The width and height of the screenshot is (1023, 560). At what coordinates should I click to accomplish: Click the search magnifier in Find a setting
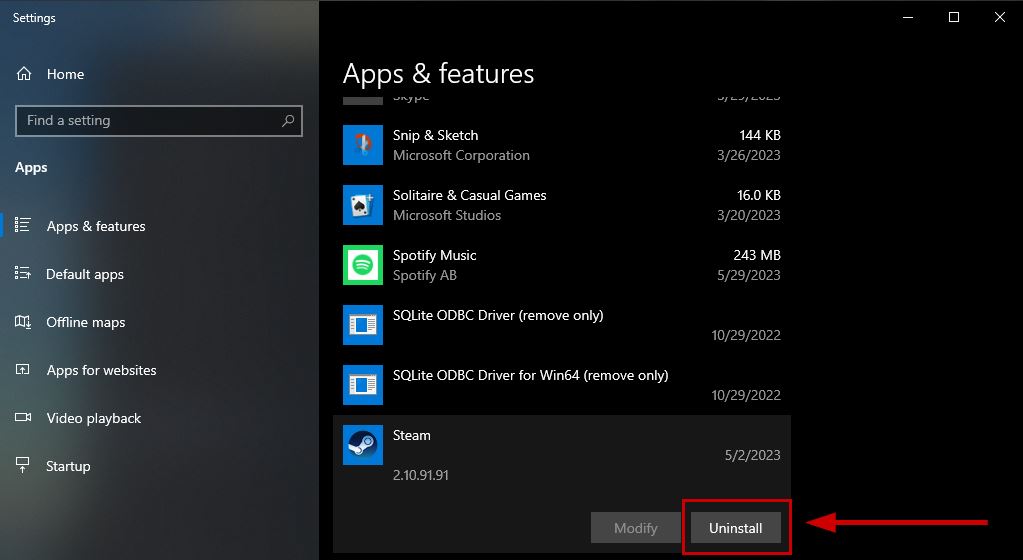(288, 121)
